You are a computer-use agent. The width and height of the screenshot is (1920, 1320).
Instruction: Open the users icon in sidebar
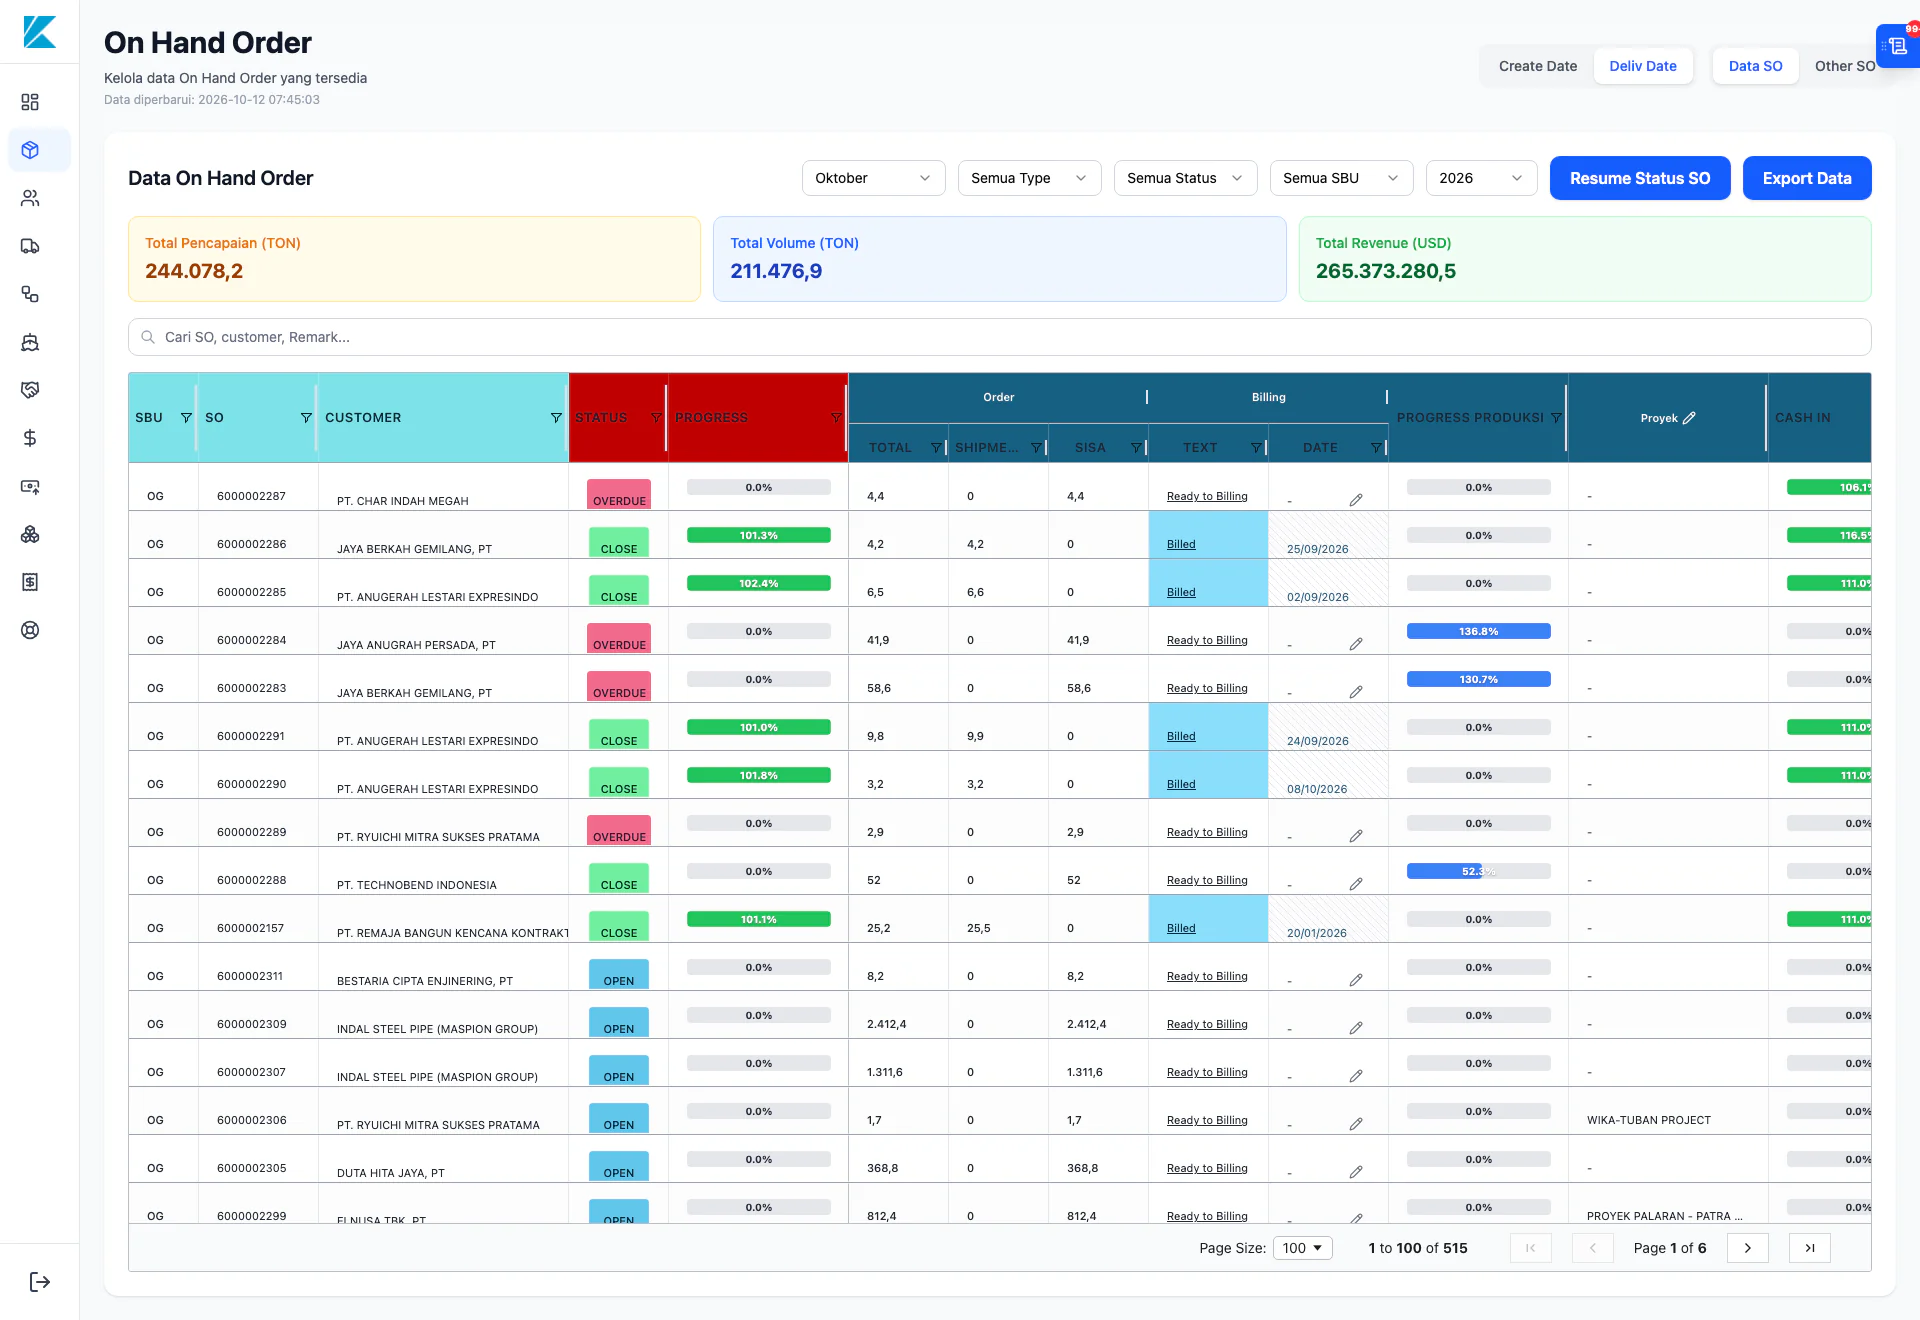(30, 198)
